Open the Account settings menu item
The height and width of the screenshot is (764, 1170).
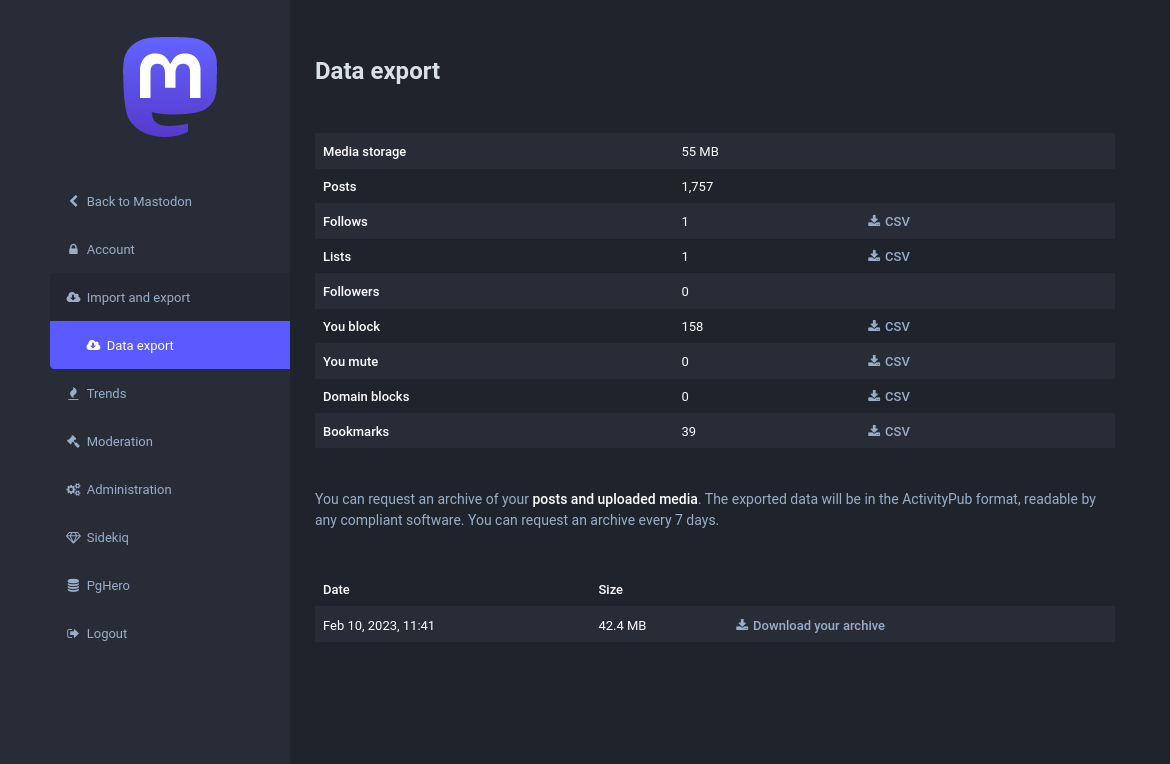click(x=169, y=249)
